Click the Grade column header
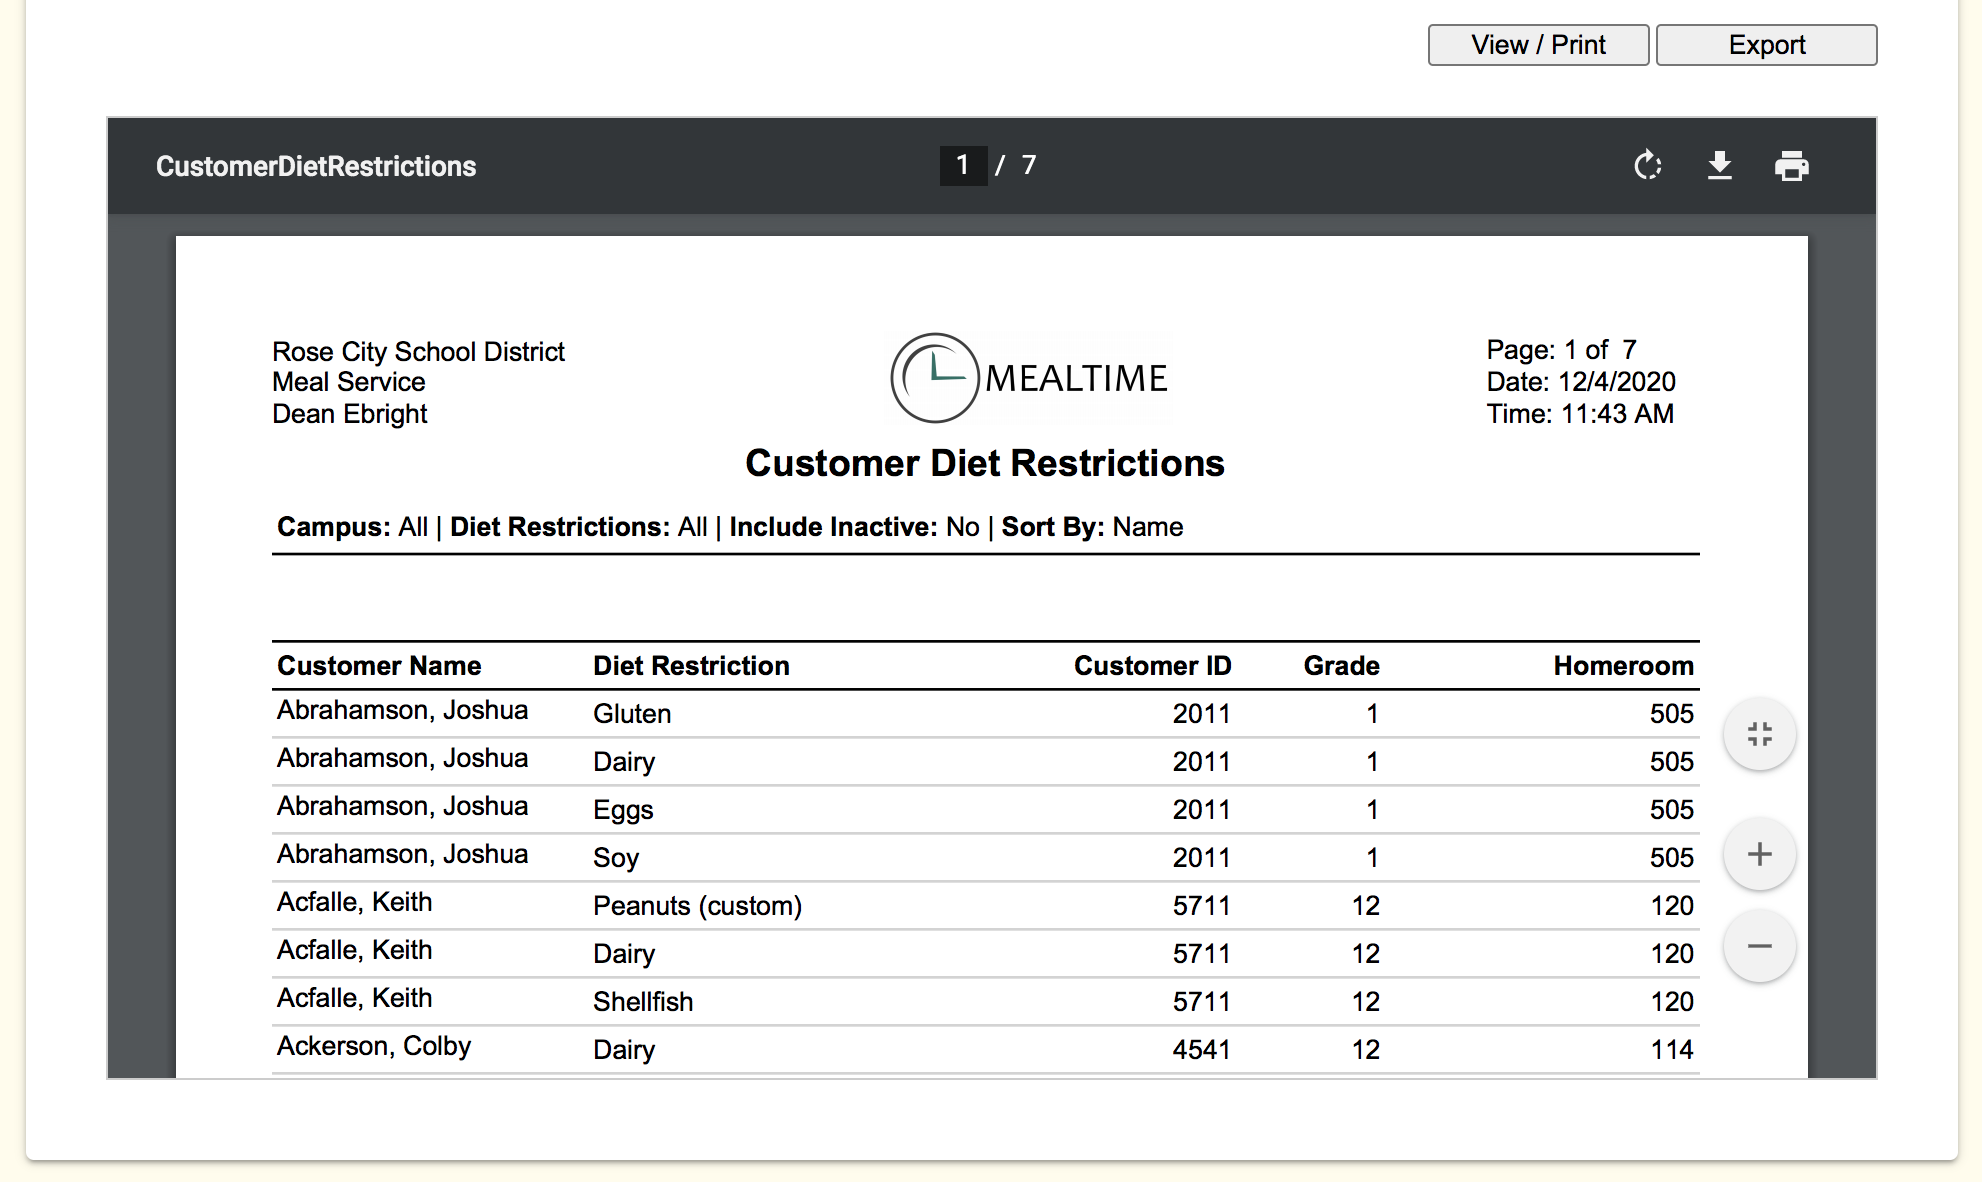 point(1341,666)
